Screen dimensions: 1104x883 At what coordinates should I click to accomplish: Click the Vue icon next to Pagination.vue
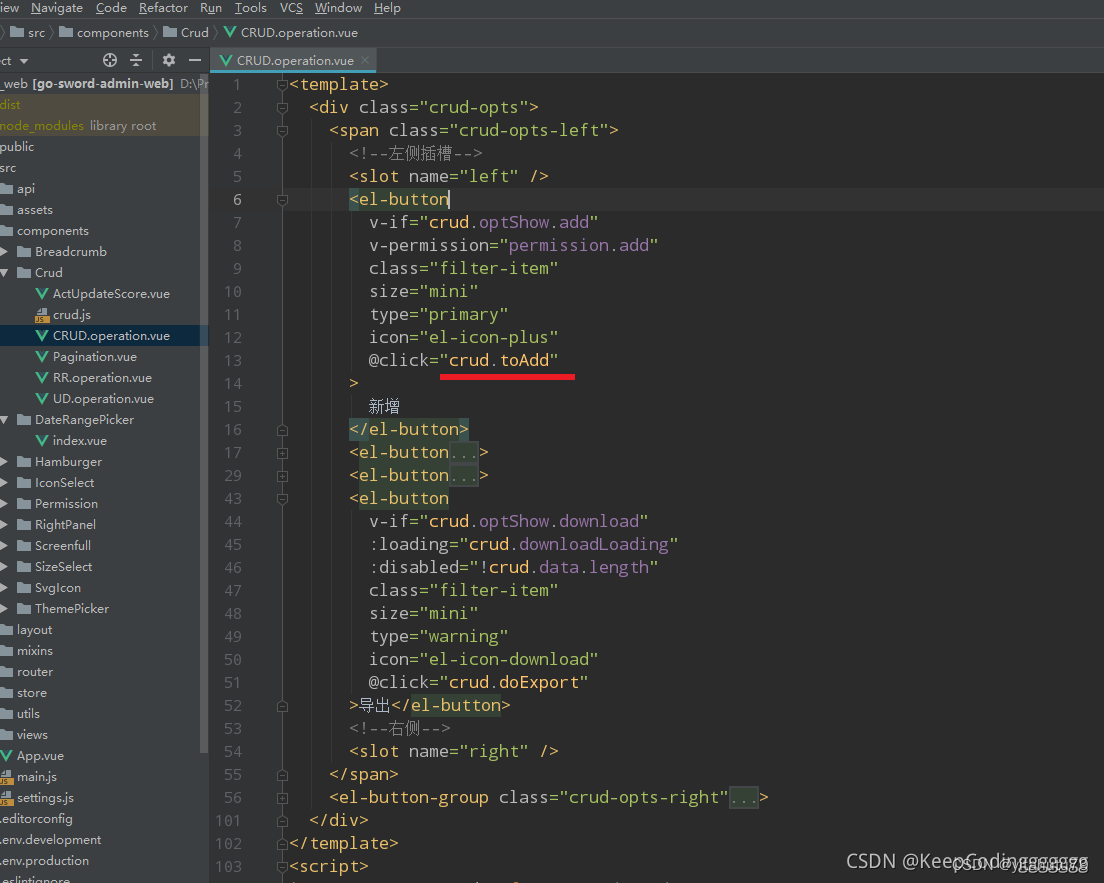[42, 357]
